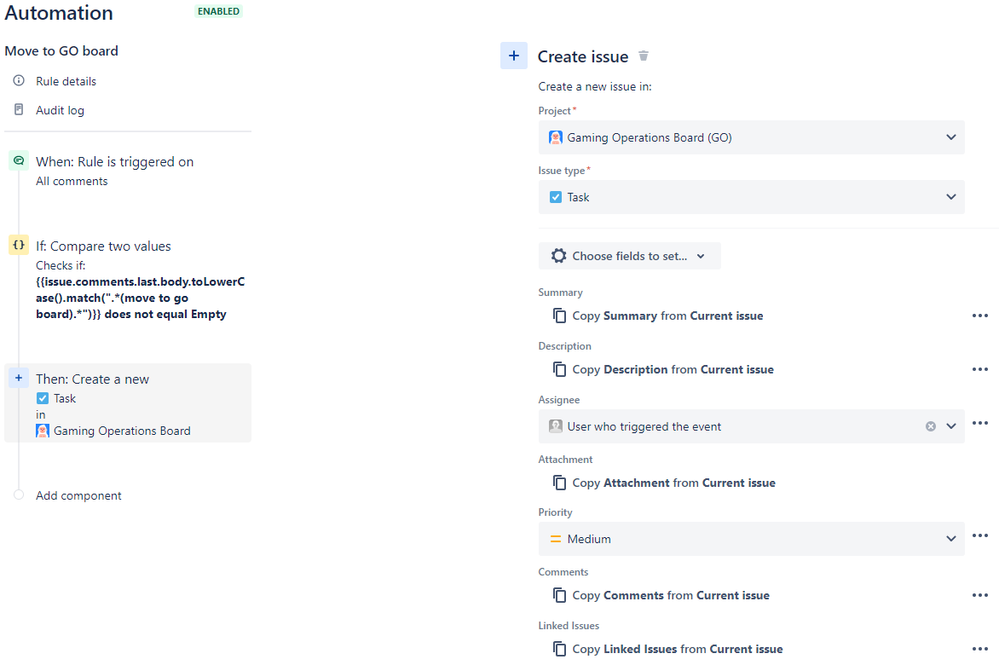Viewport: 999px width, 666px height.
Task: Click the Move to GO board rule name
Action: (61, 51)
